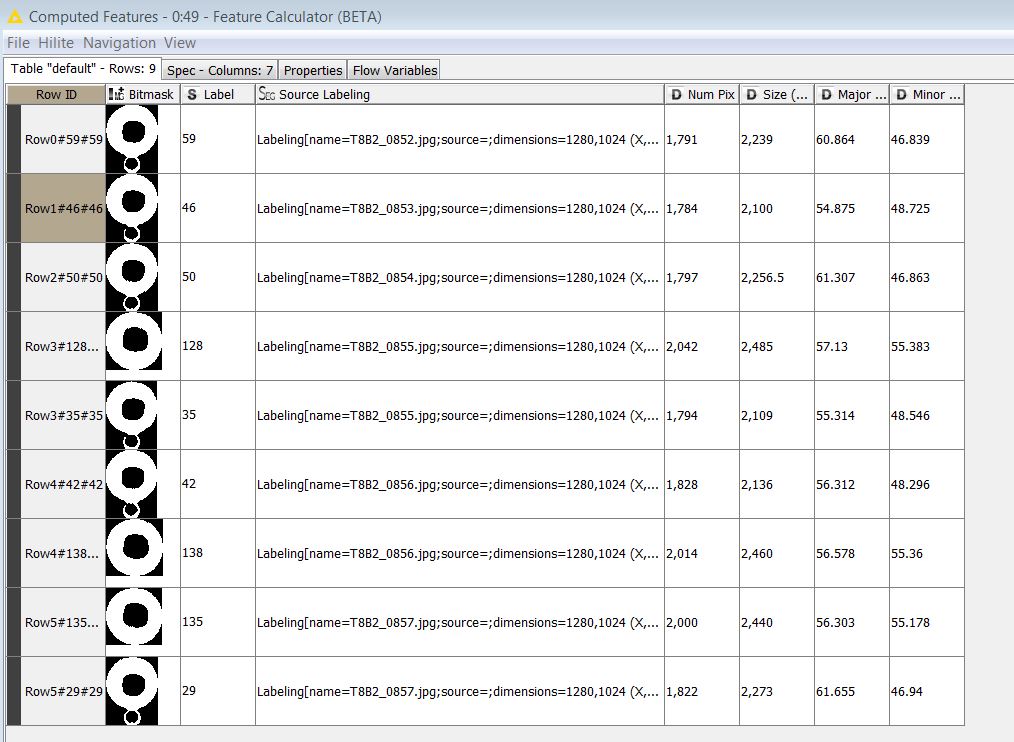Click the Major column header
The height and width of the screenshot is (742, 1014).
[x=852, y=94]
